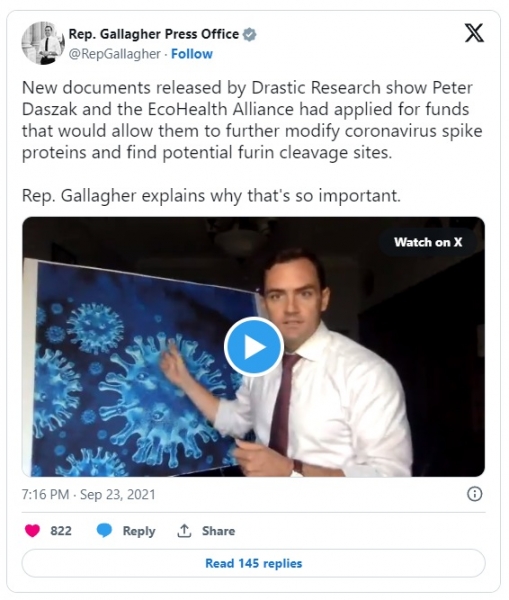Click the reply speech bubble icon

(x=104, y=531)
